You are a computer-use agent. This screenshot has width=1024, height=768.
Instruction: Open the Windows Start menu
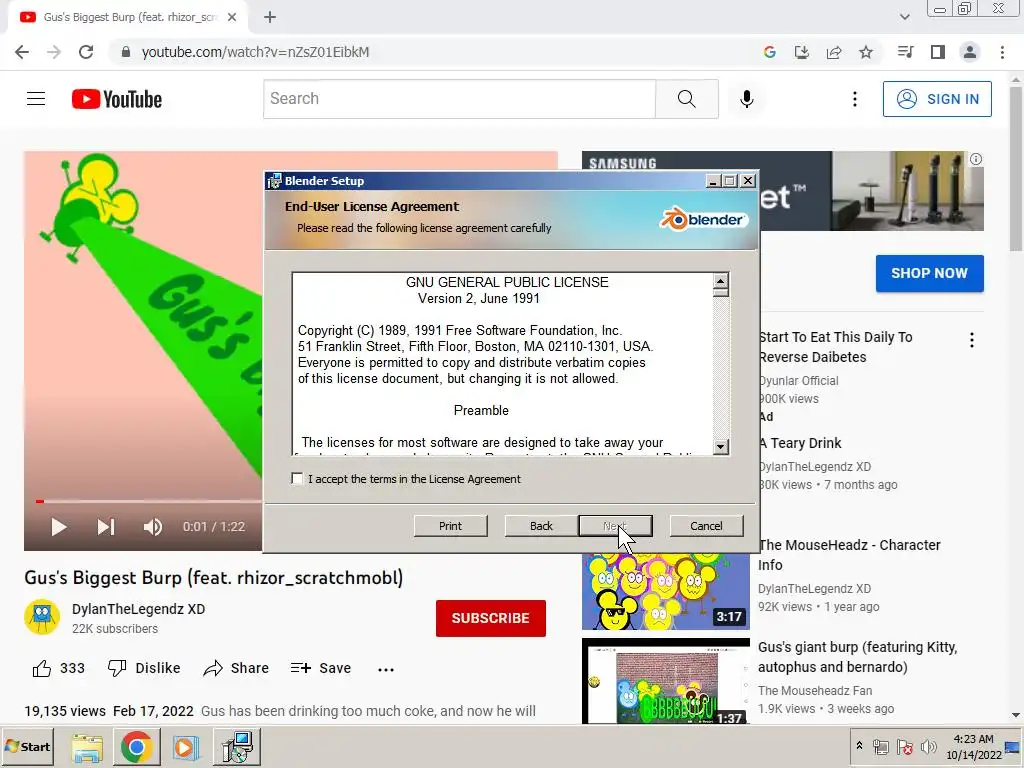point(28,746)
